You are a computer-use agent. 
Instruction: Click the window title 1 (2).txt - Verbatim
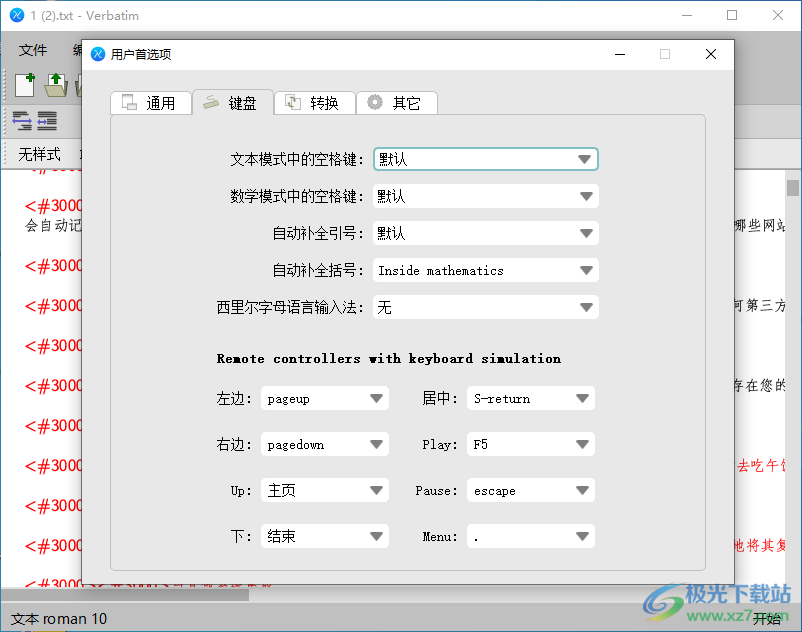(84, 16)
